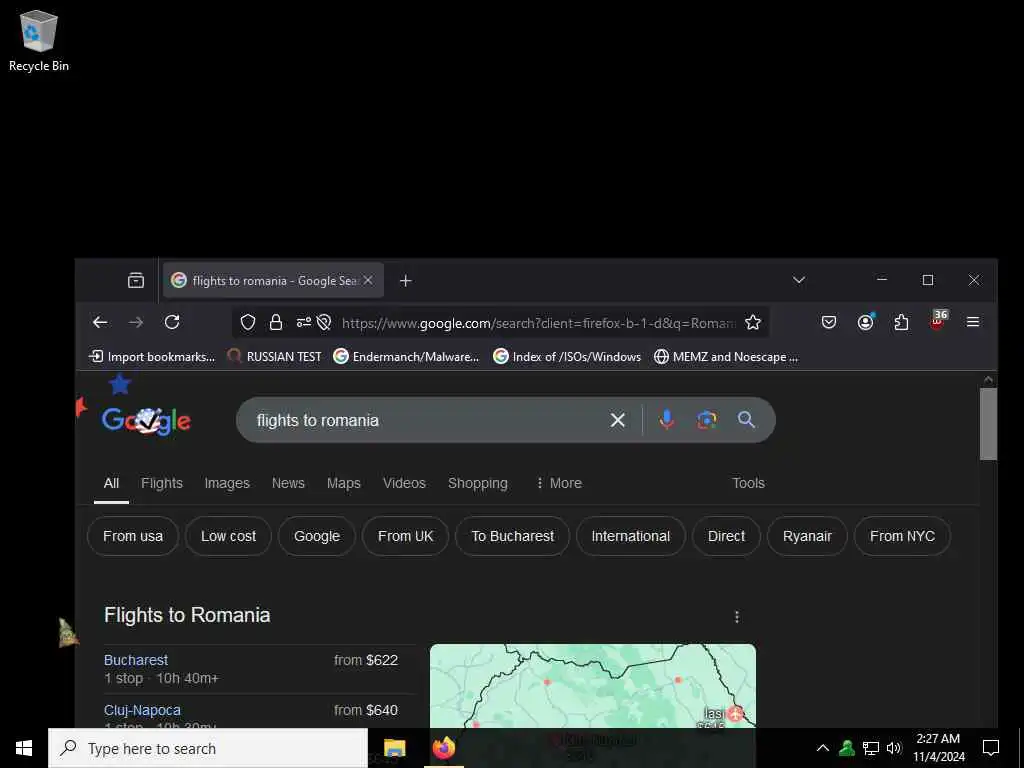Screen dimensions: 1024x768
Task: Switch to the News tab
Action: tap(288, 483)
